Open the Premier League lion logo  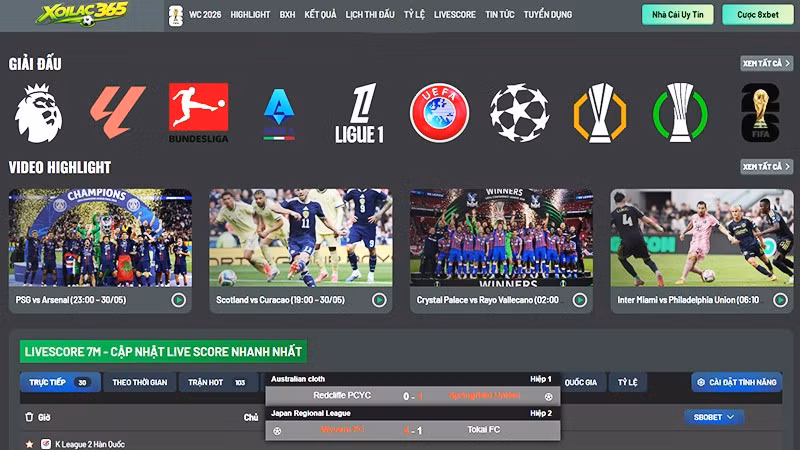[38, 113]
